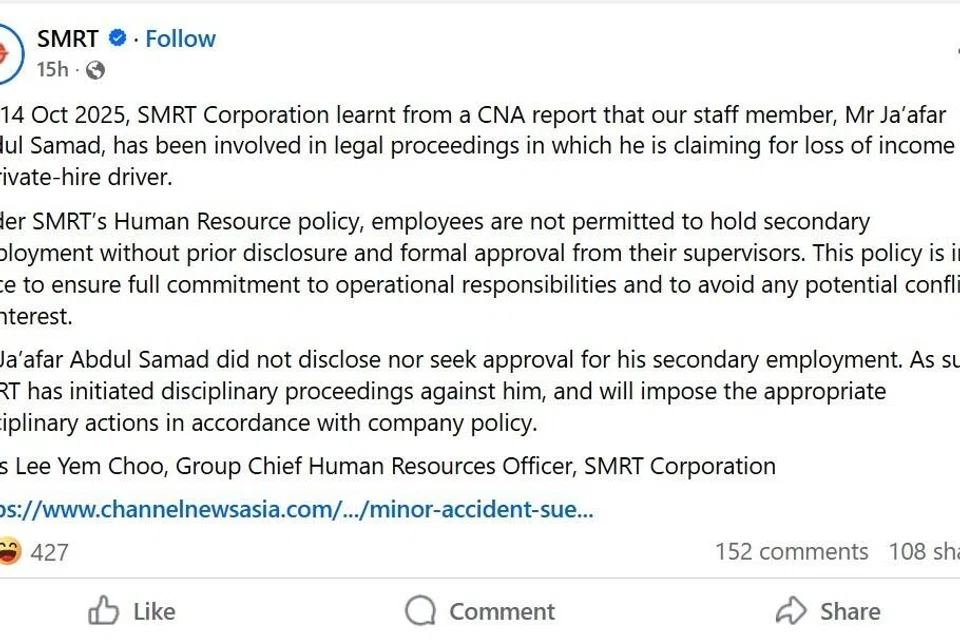This screenshot has height=640, width=960.
Task: Open the 15h post timestamp
Action: click(52, 70)
